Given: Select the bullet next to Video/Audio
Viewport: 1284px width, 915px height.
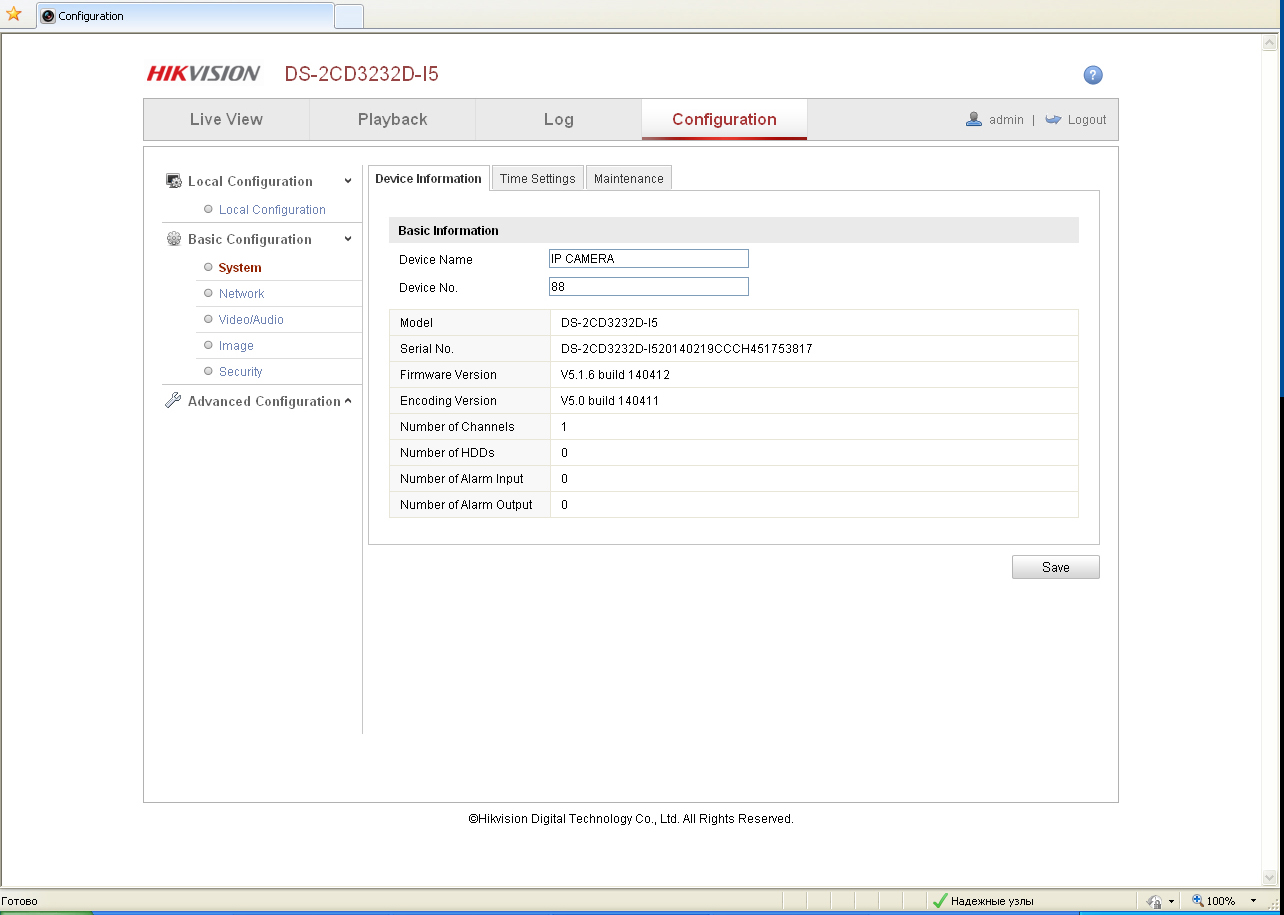Looking at the screenshot, I should 208,319.
